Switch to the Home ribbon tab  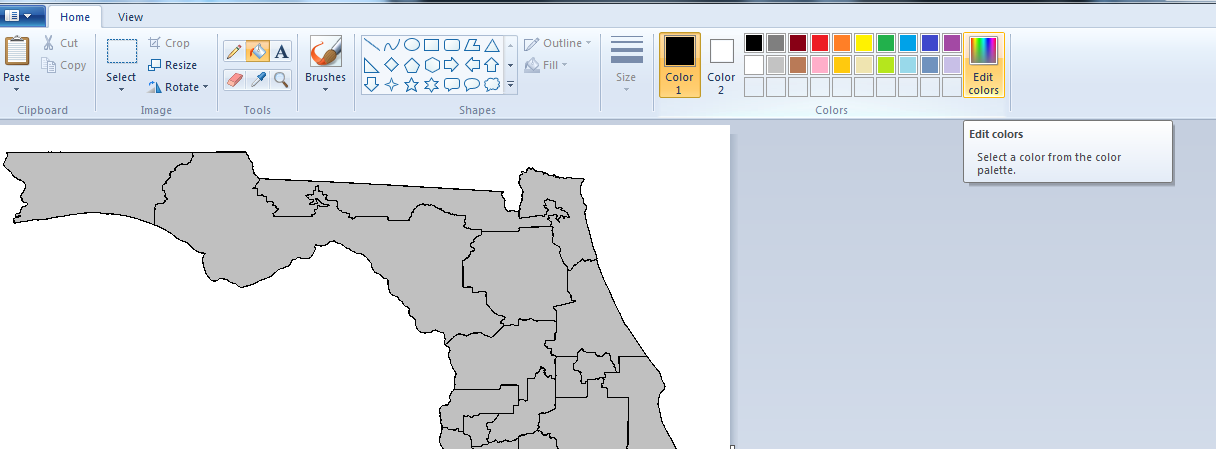point(75,17)
